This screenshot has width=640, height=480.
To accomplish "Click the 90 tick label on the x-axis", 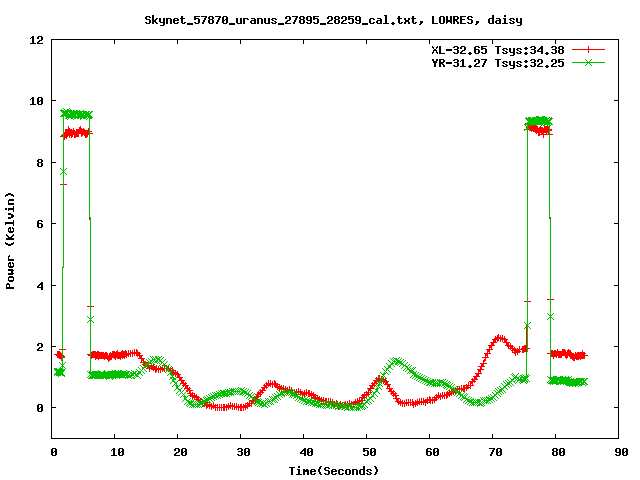I will pyautogui.click(x=619, y=453).
